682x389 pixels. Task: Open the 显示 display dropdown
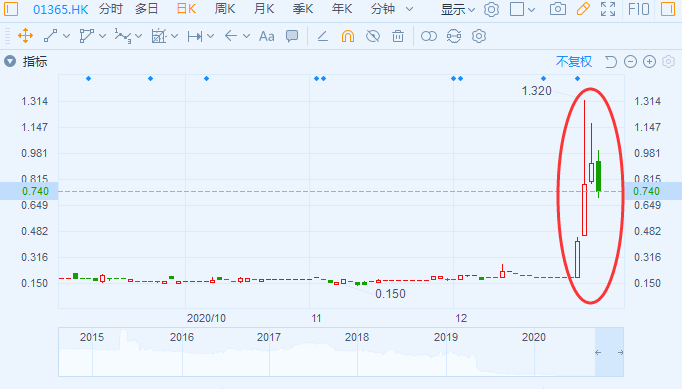458,9
